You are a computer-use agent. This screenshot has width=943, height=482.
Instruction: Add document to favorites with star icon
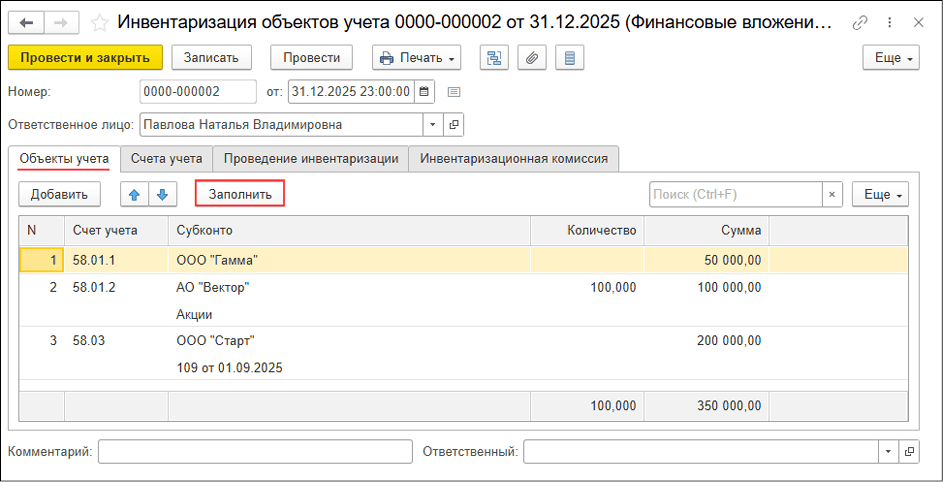[99, 22]
